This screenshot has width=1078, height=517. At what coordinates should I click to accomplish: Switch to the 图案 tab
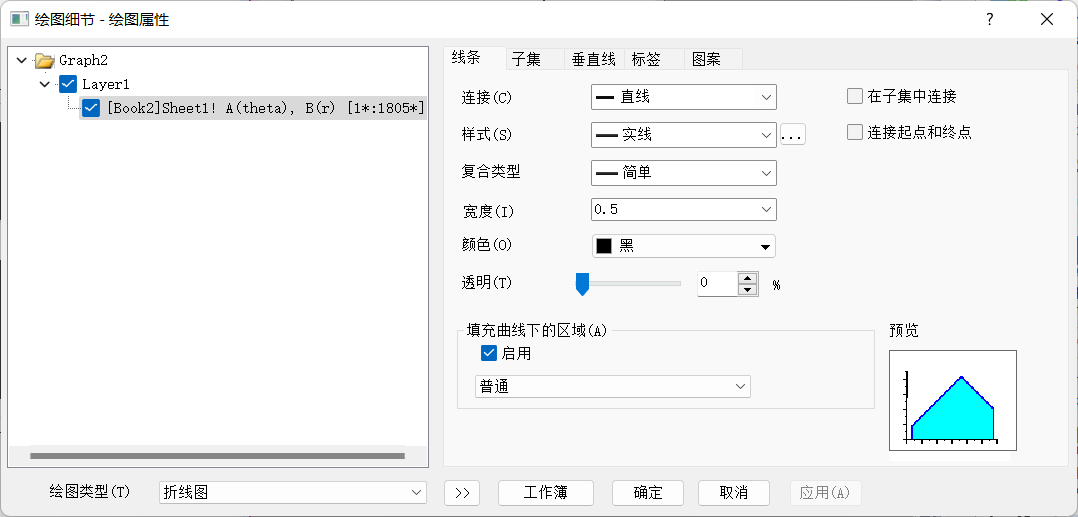706,59
